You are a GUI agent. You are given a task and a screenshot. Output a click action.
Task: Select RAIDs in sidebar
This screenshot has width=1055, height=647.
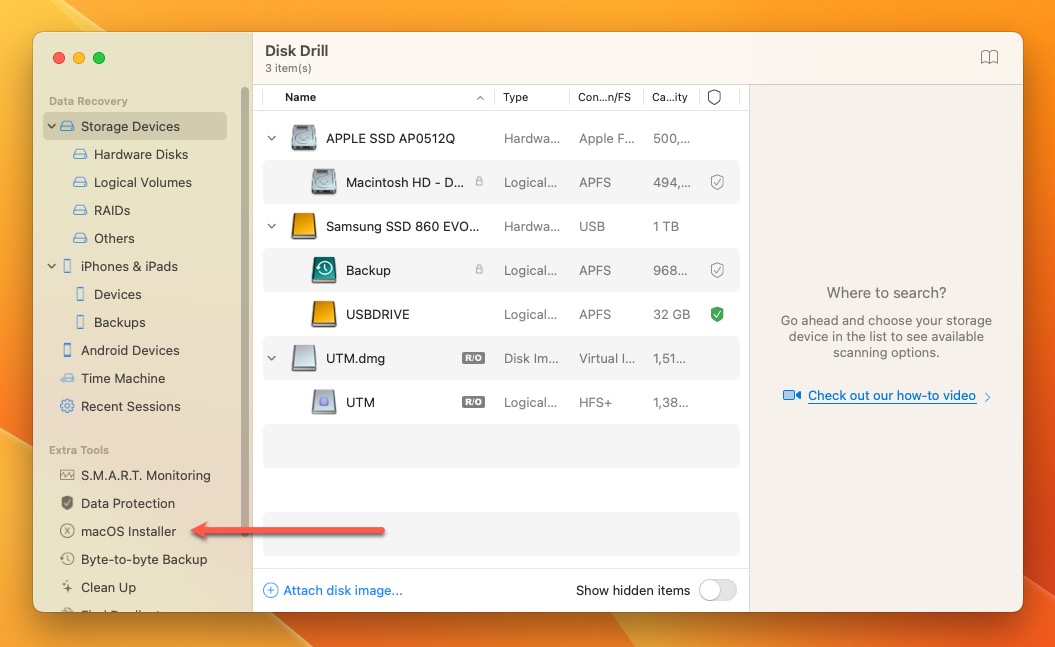(112, 211)
